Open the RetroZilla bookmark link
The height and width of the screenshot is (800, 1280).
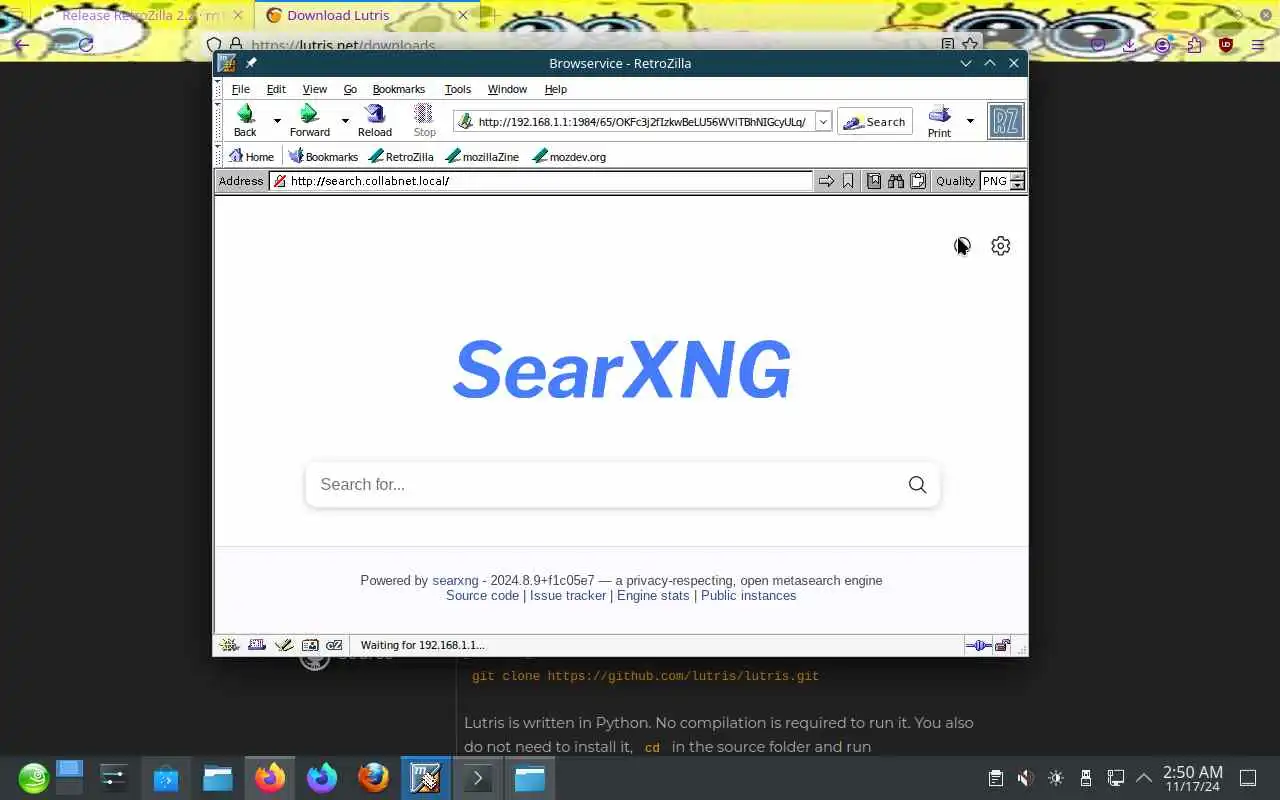tap(401, 156)
